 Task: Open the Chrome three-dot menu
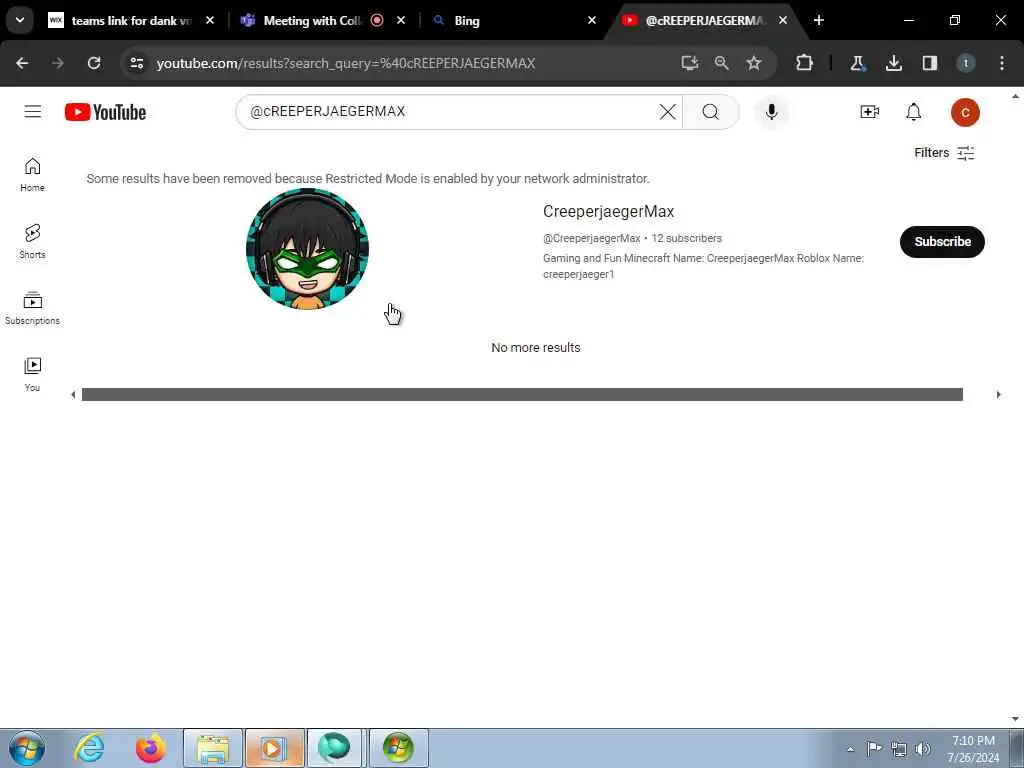[x=1002, y=63]
